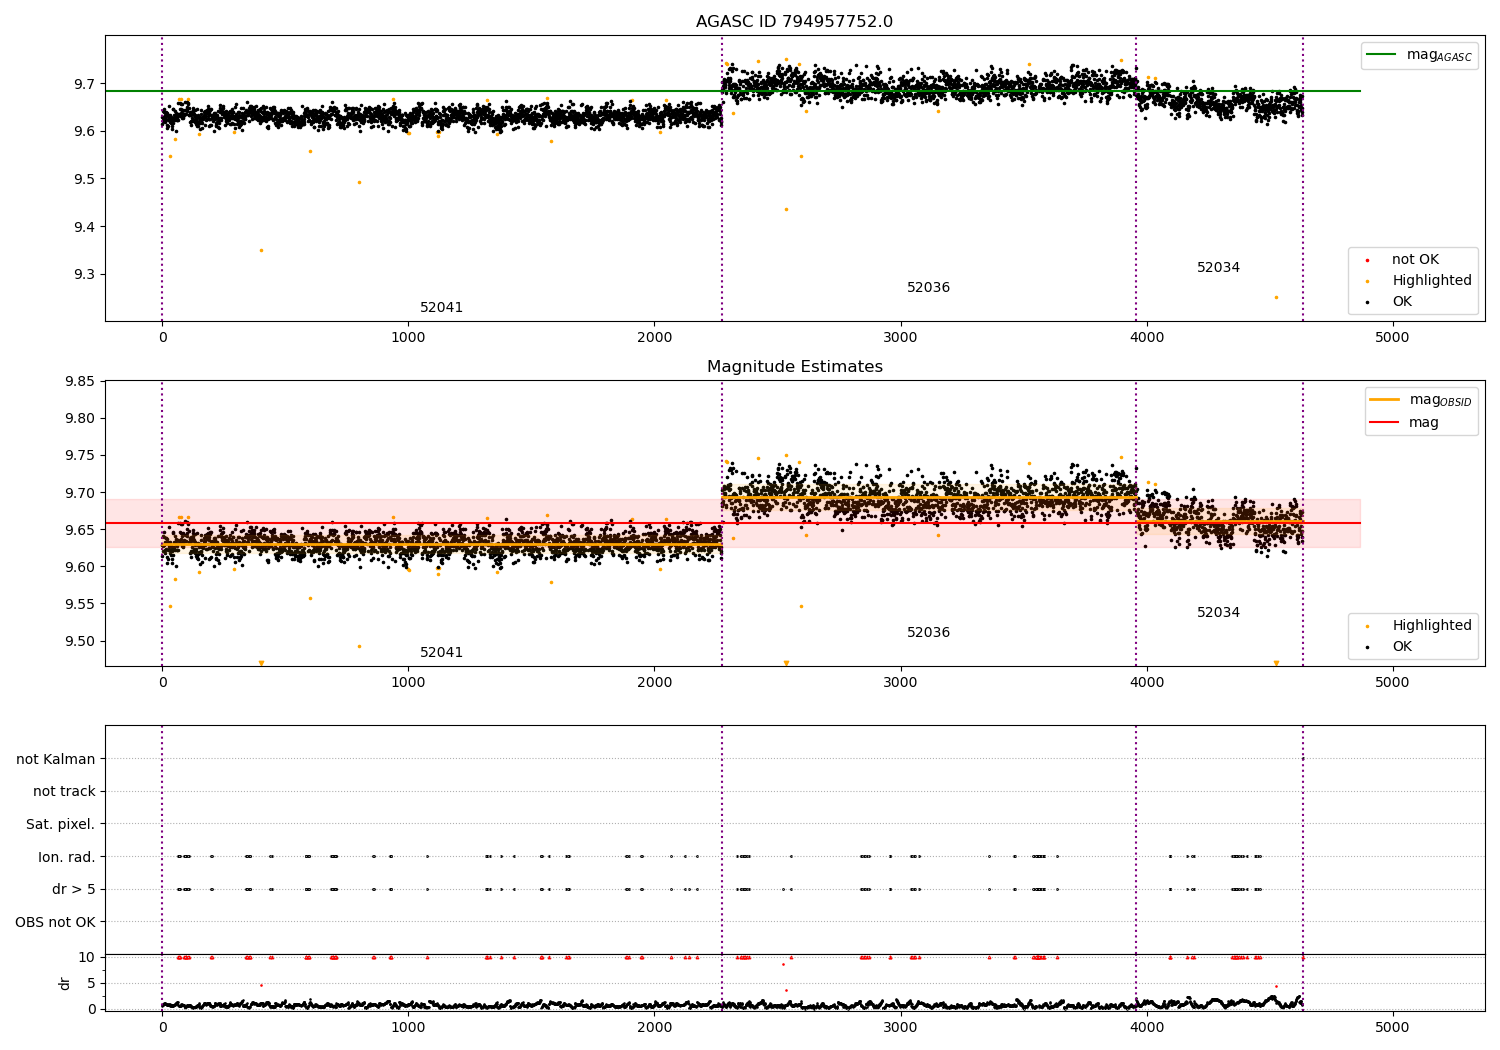Click the 5000 x-tick label under top plot
The image size is (1500, 1050).
coord(1392,338)
